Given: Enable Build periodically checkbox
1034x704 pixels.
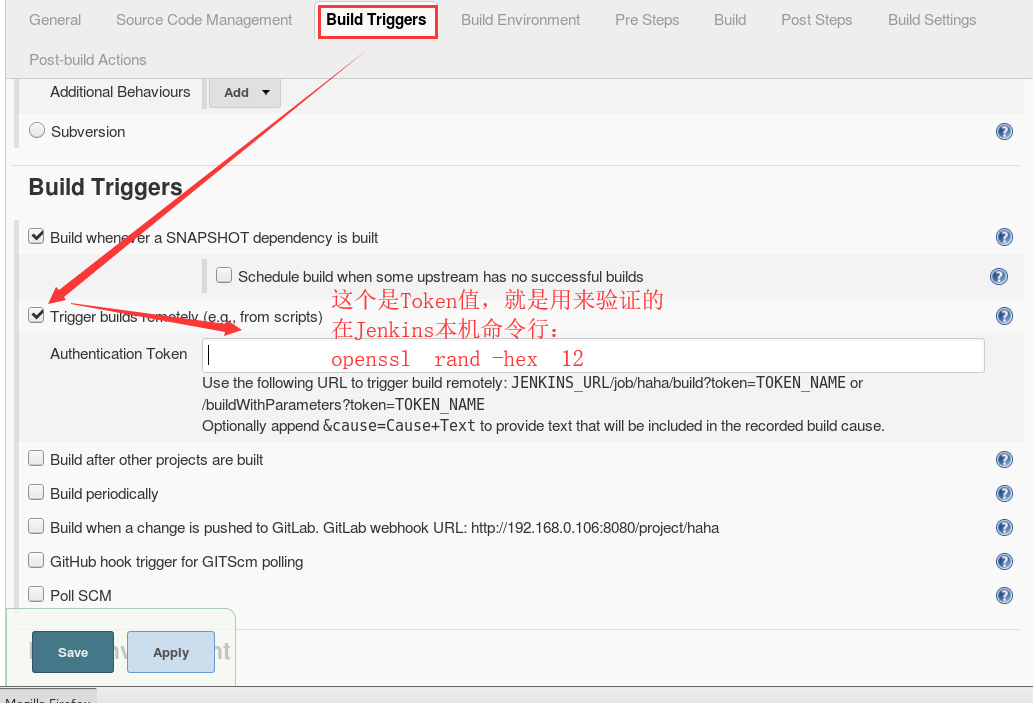Looking at the screenshot, I should pyautogui.click(x=36, y=492).
